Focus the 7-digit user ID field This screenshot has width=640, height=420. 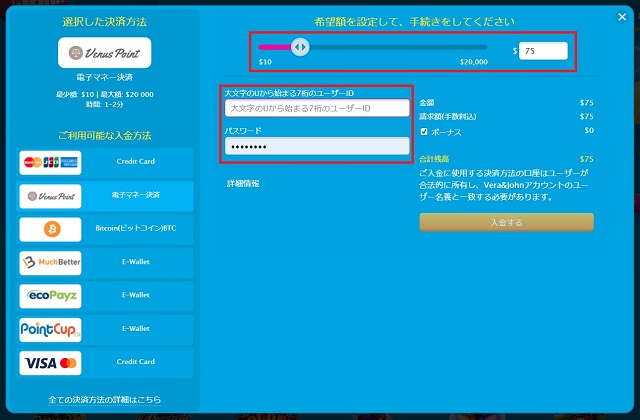tap(317, 108)
